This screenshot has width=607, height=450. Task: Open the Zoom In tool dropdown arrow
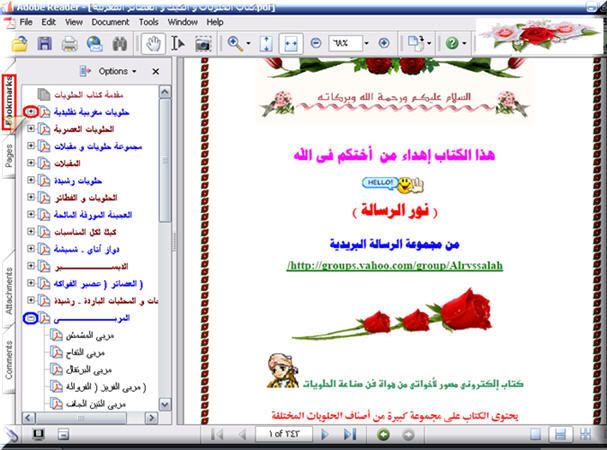coord(248,43)
